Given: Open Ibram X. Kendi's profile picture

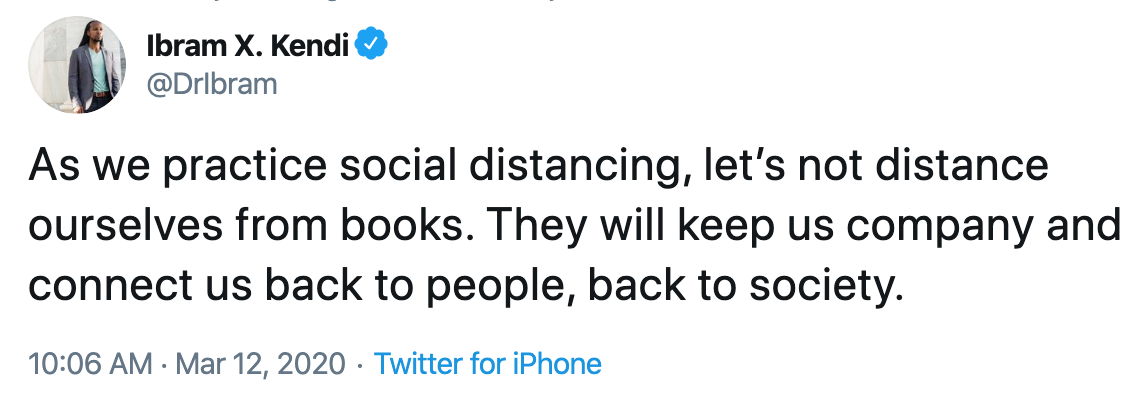Looking at the screenshot, I should [x=76, y=64].
